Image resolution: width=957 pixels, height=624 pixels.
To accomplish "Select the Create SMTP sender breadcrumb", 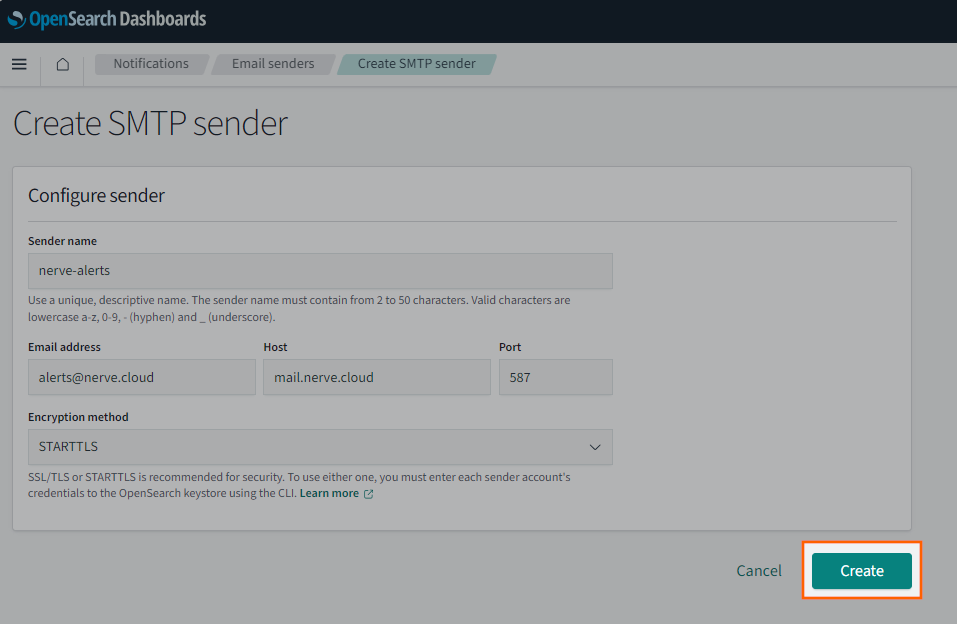I will pyautogui.click(x=416, y=64).
